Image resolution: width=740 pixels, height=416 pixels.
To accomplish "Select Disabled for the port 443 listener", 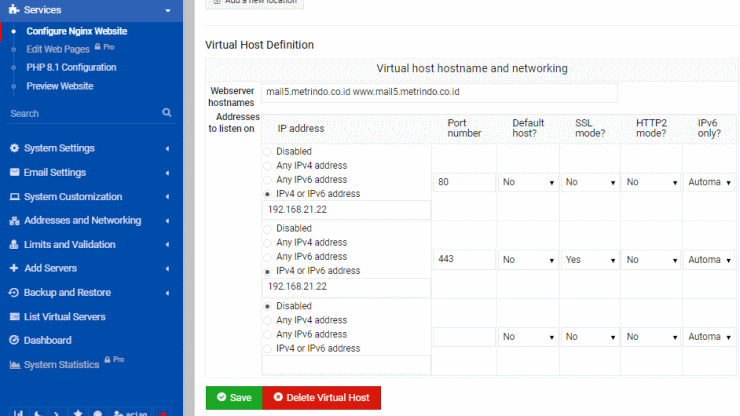I will point(268,229).
